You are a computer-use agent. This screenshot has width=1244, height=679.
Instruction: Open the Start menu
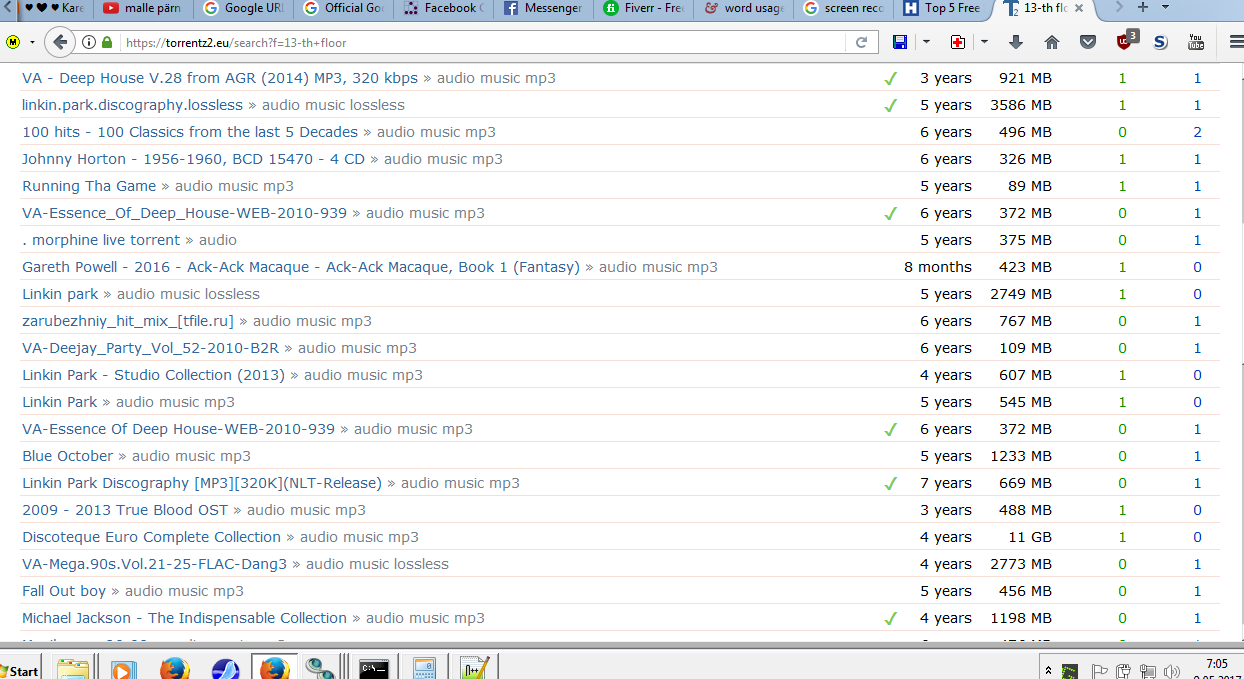(20, 670)
